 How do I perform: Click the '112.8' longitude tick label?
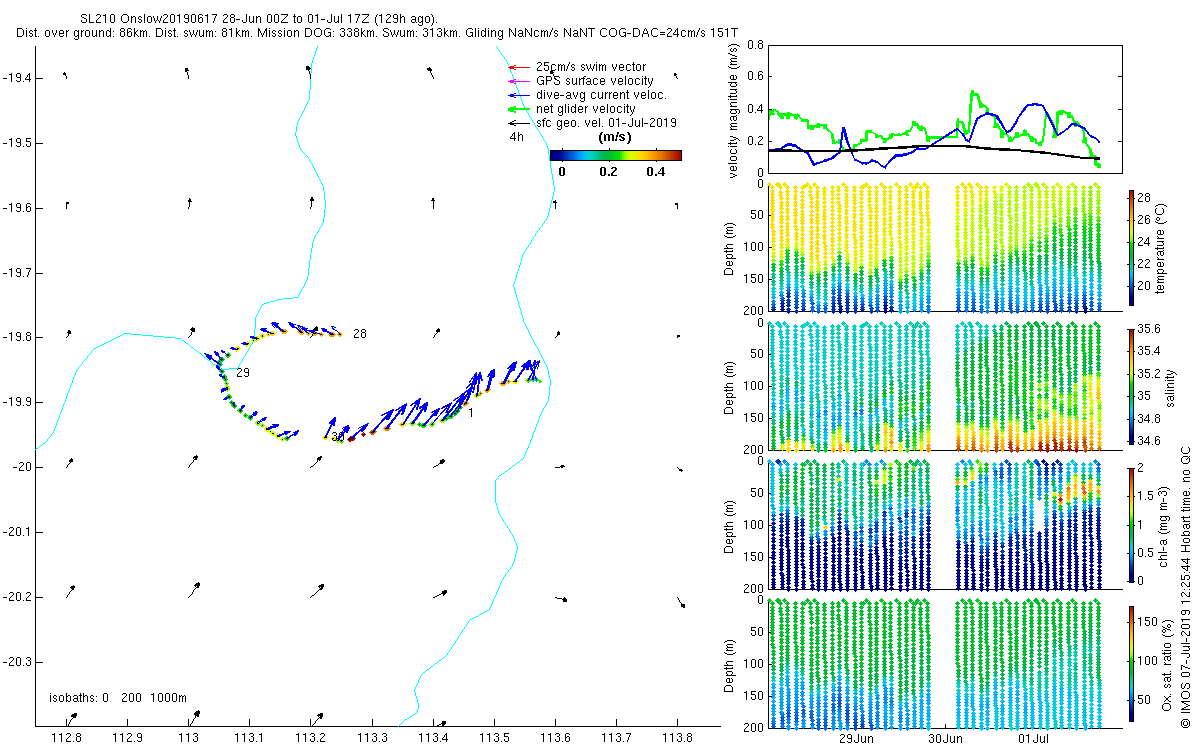point(67,739)
